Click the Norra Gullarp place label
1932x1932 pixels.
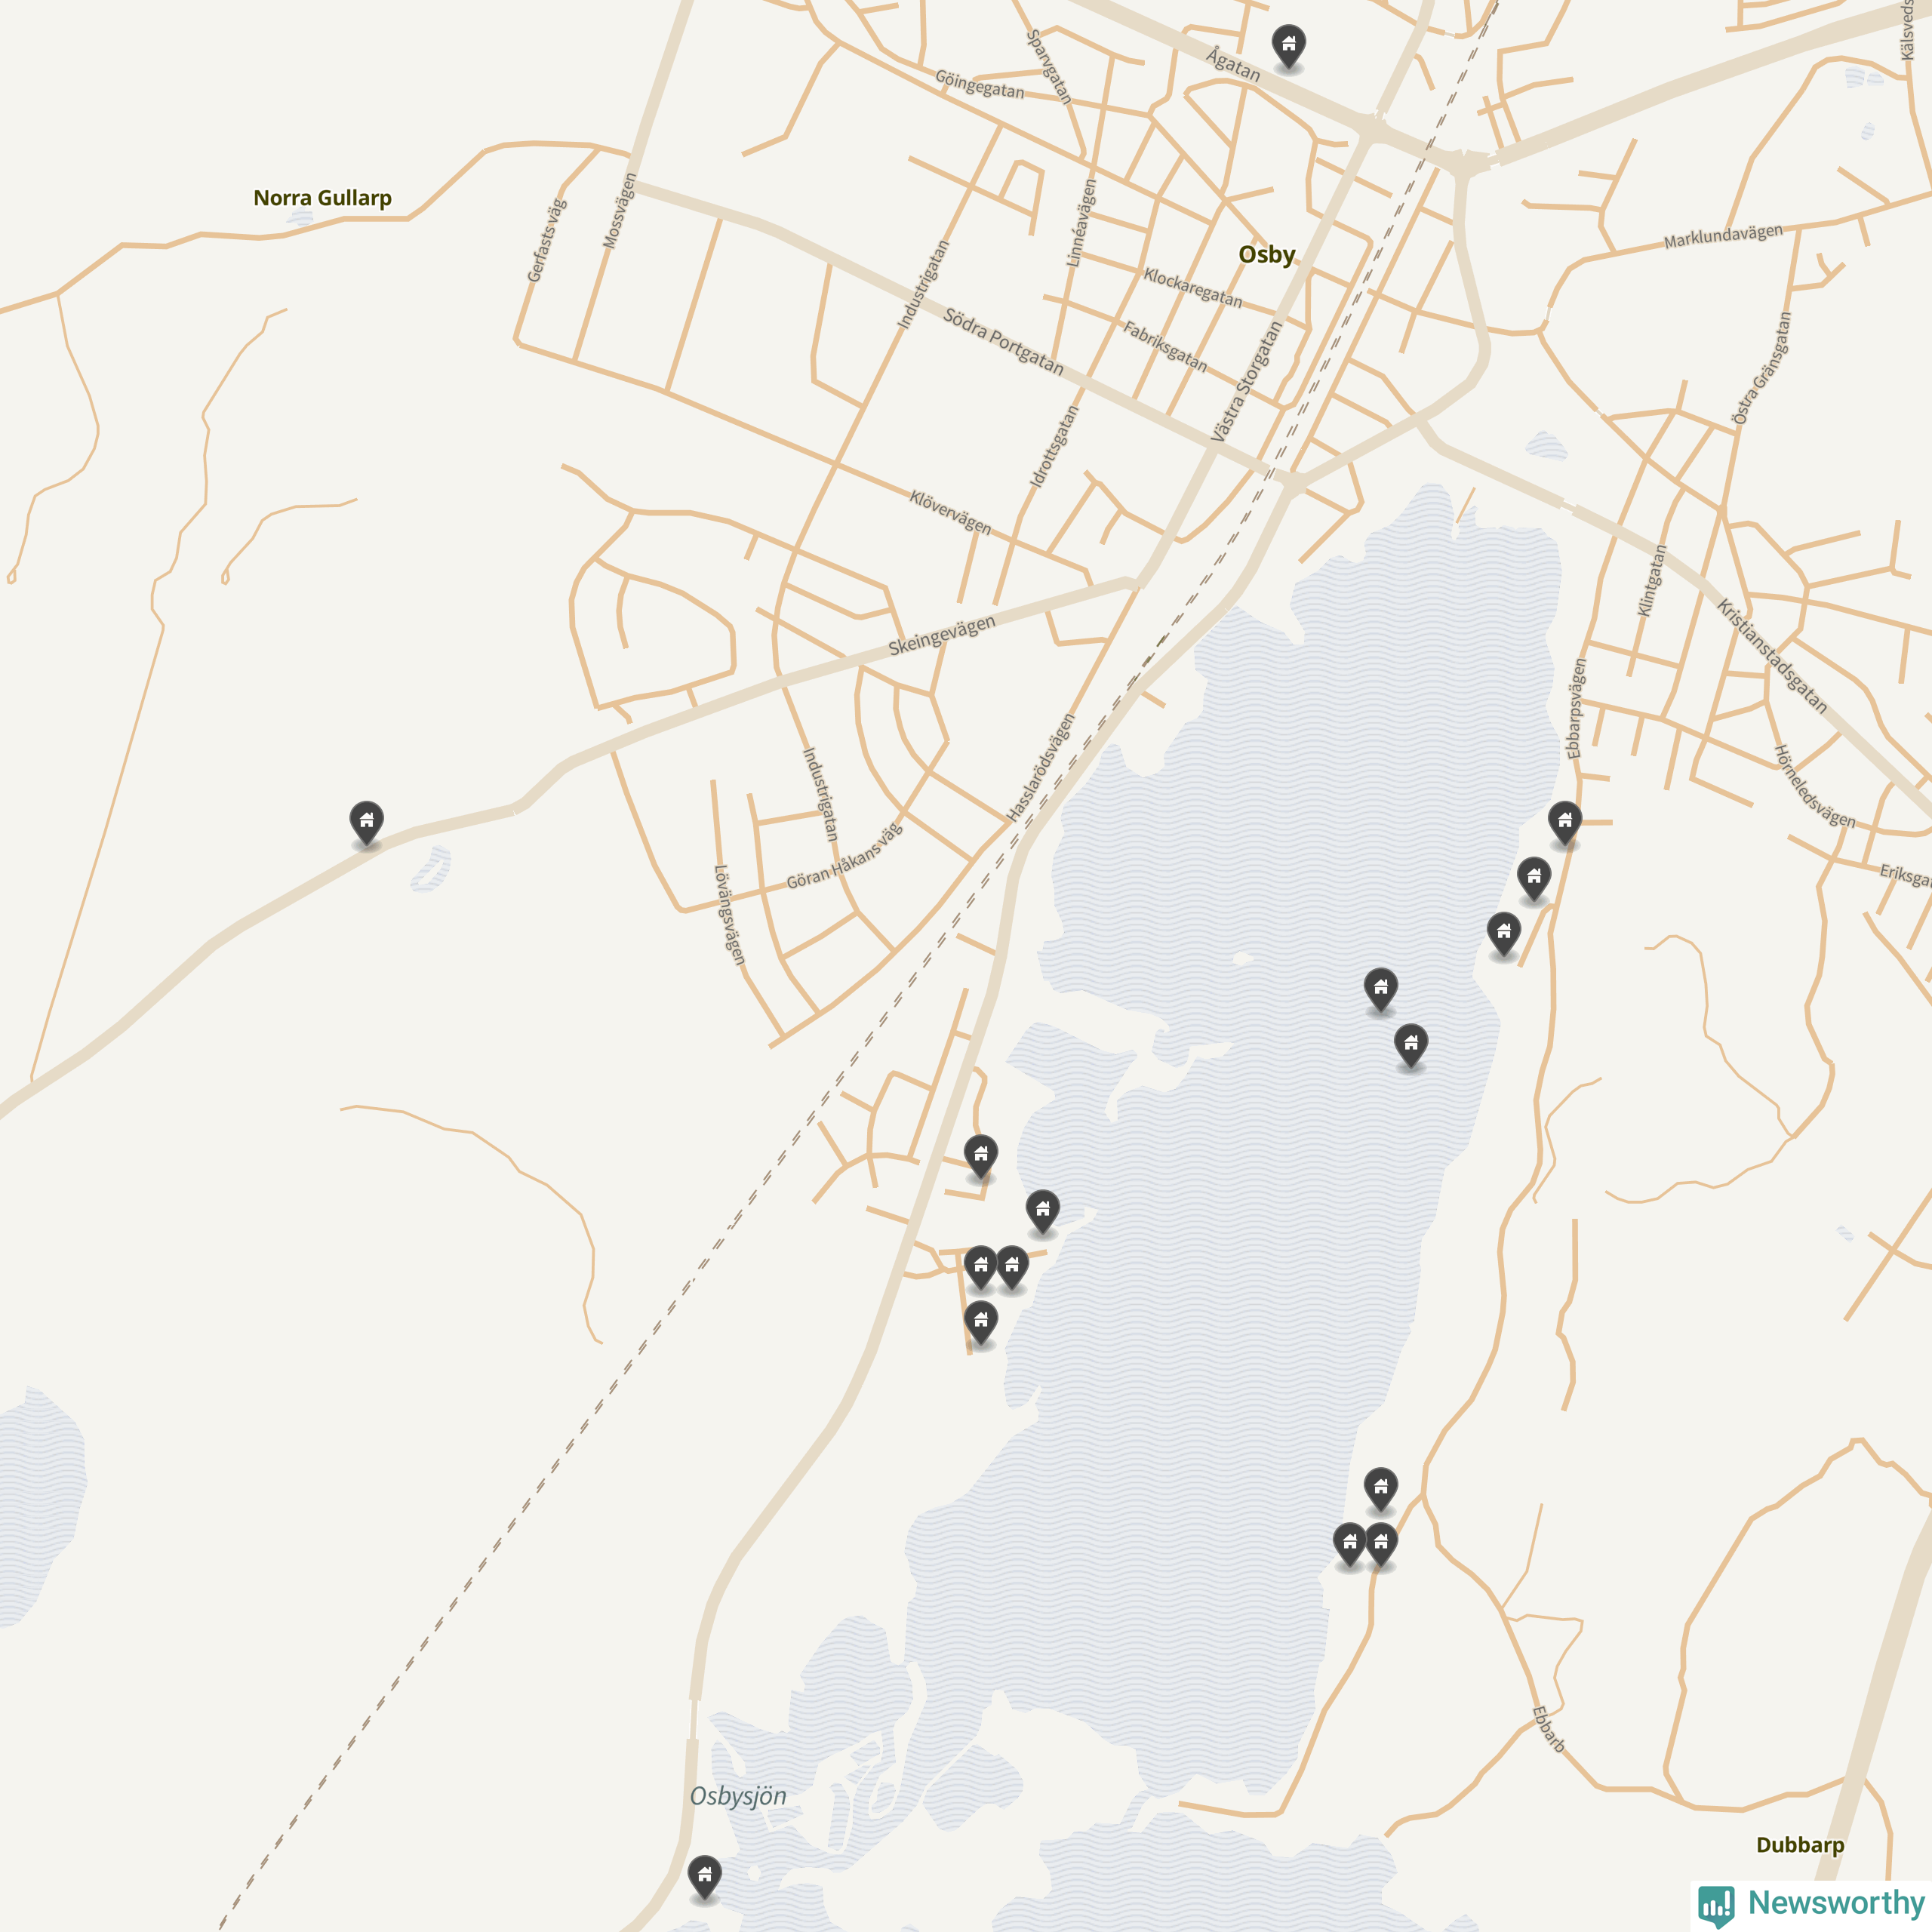tap(322, 198)
